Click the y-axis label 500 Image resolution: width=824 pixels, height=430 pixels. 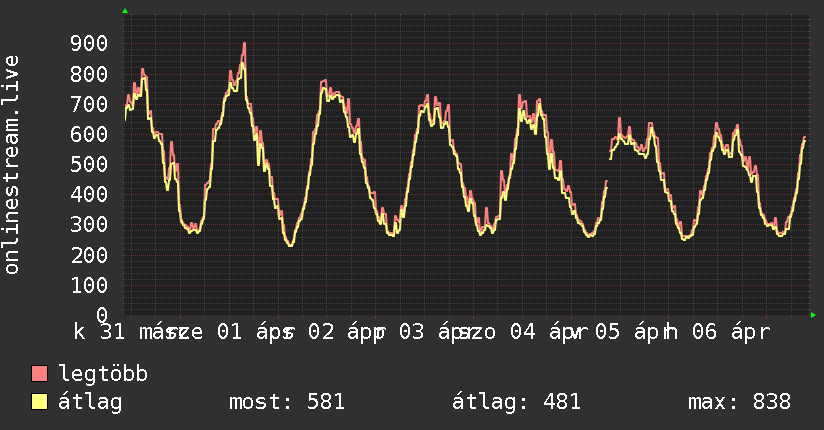(89, 165)
